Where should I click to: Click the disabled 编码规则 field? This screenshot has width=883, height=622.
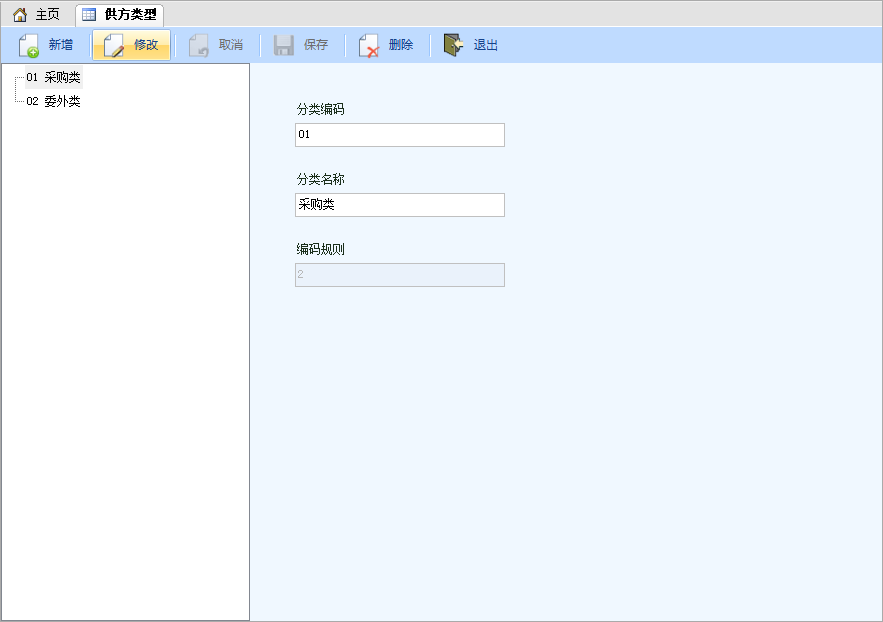pyautogui.click(x=400, y=275)
